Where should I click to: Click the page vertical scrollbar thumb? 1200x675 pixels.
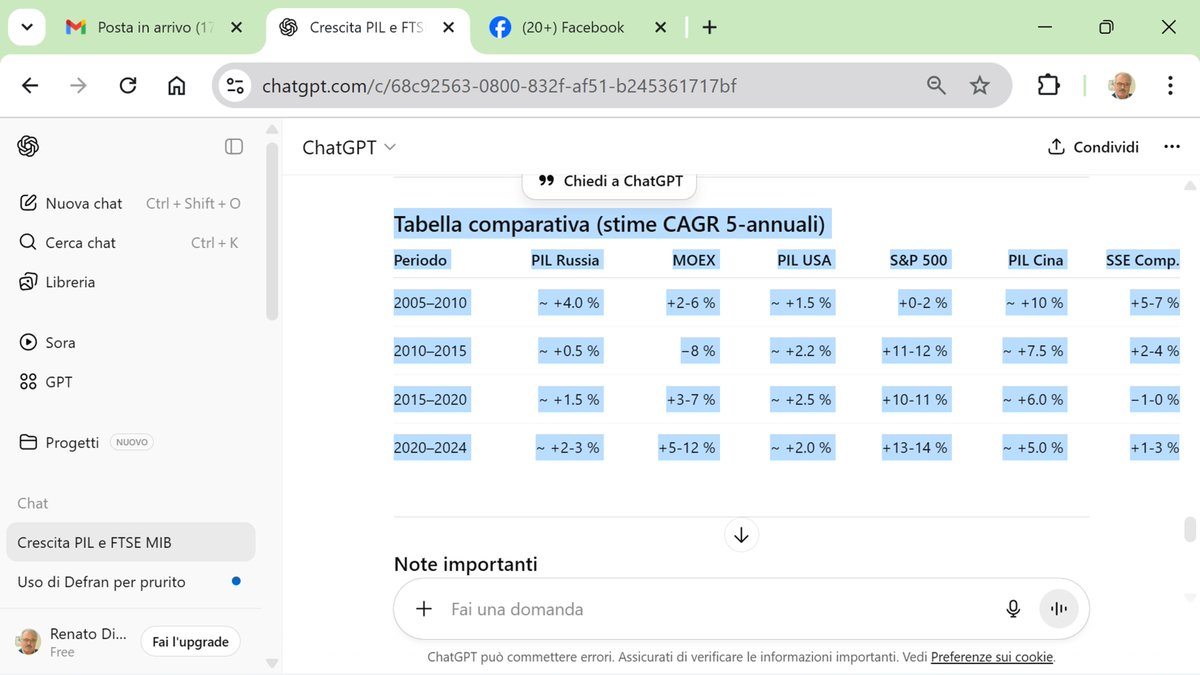[x=1190, y=528]
